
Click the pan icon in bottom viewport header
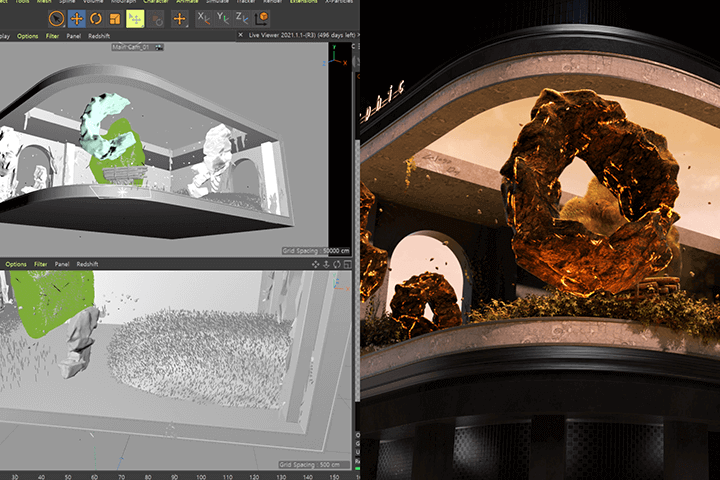pos(314,264)
